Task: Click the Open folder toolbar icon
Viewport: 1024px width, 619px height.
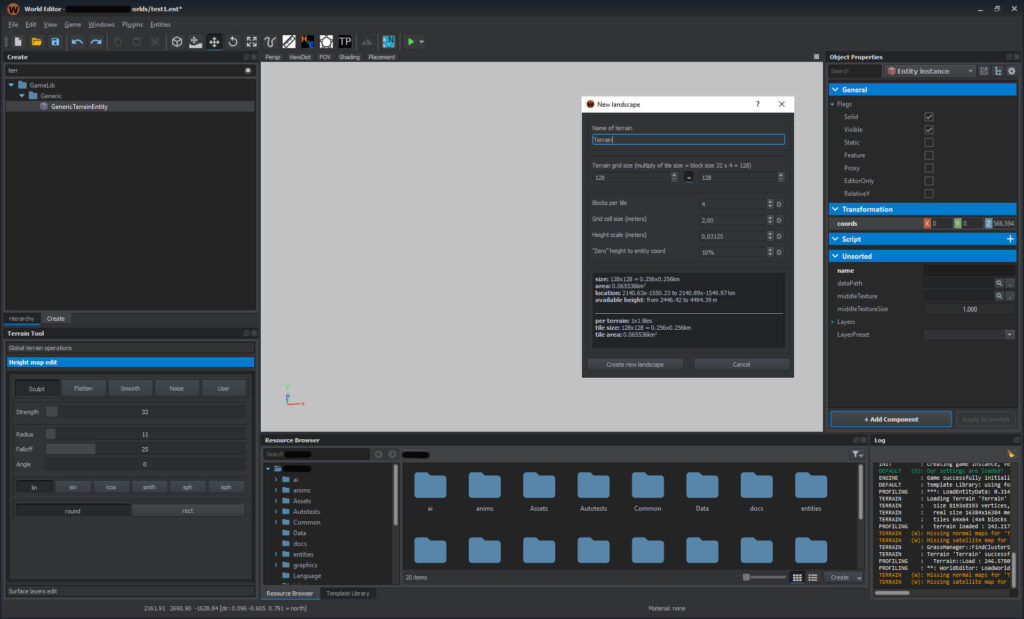Action: tap(36, 42)
